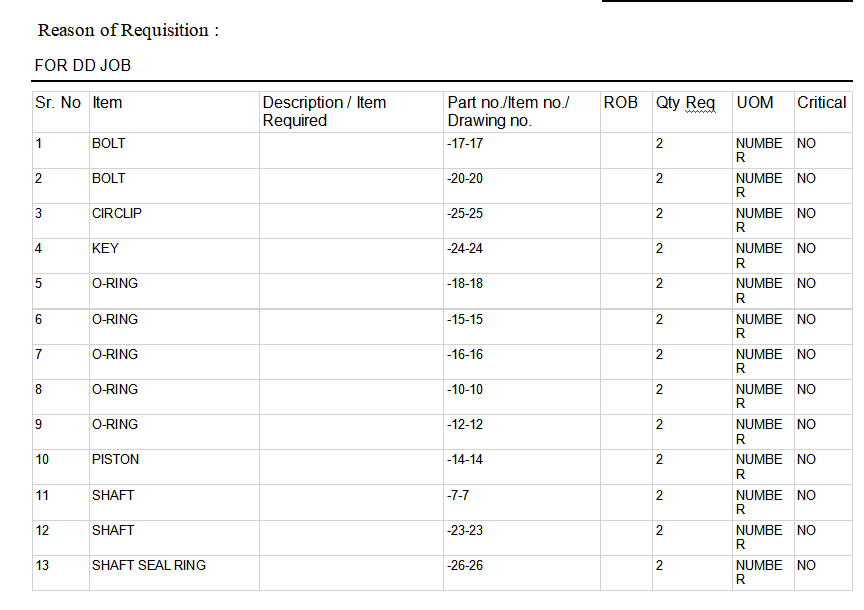The image size is (864, 610).
Task: Click part number -10-10 cell
Action: click(x=465, y=390)
